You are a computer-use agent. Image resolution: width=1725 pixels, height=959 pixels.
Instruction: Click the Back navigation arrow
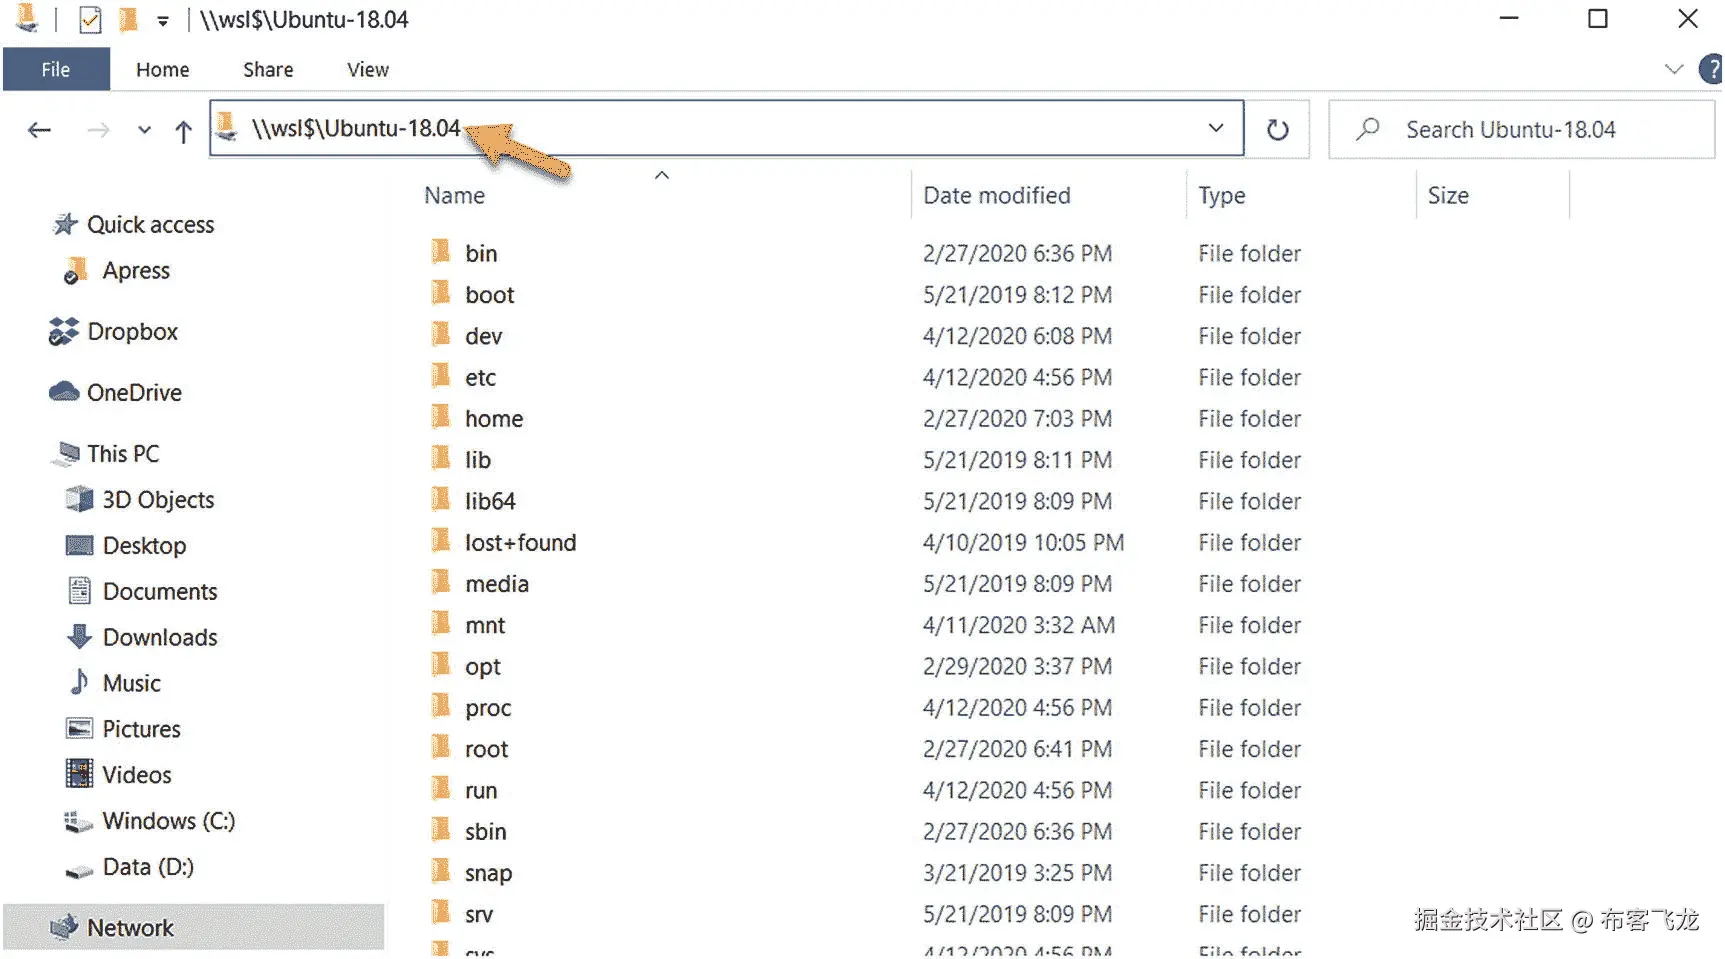[39, 130]
